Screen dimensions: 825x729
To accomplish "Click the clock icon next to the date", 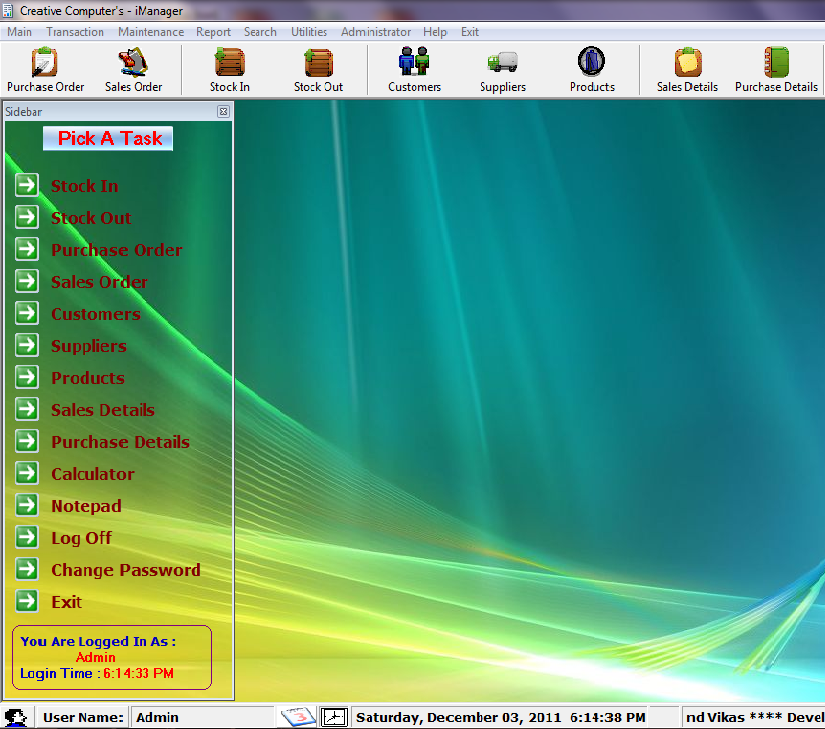I will point(334,717).
